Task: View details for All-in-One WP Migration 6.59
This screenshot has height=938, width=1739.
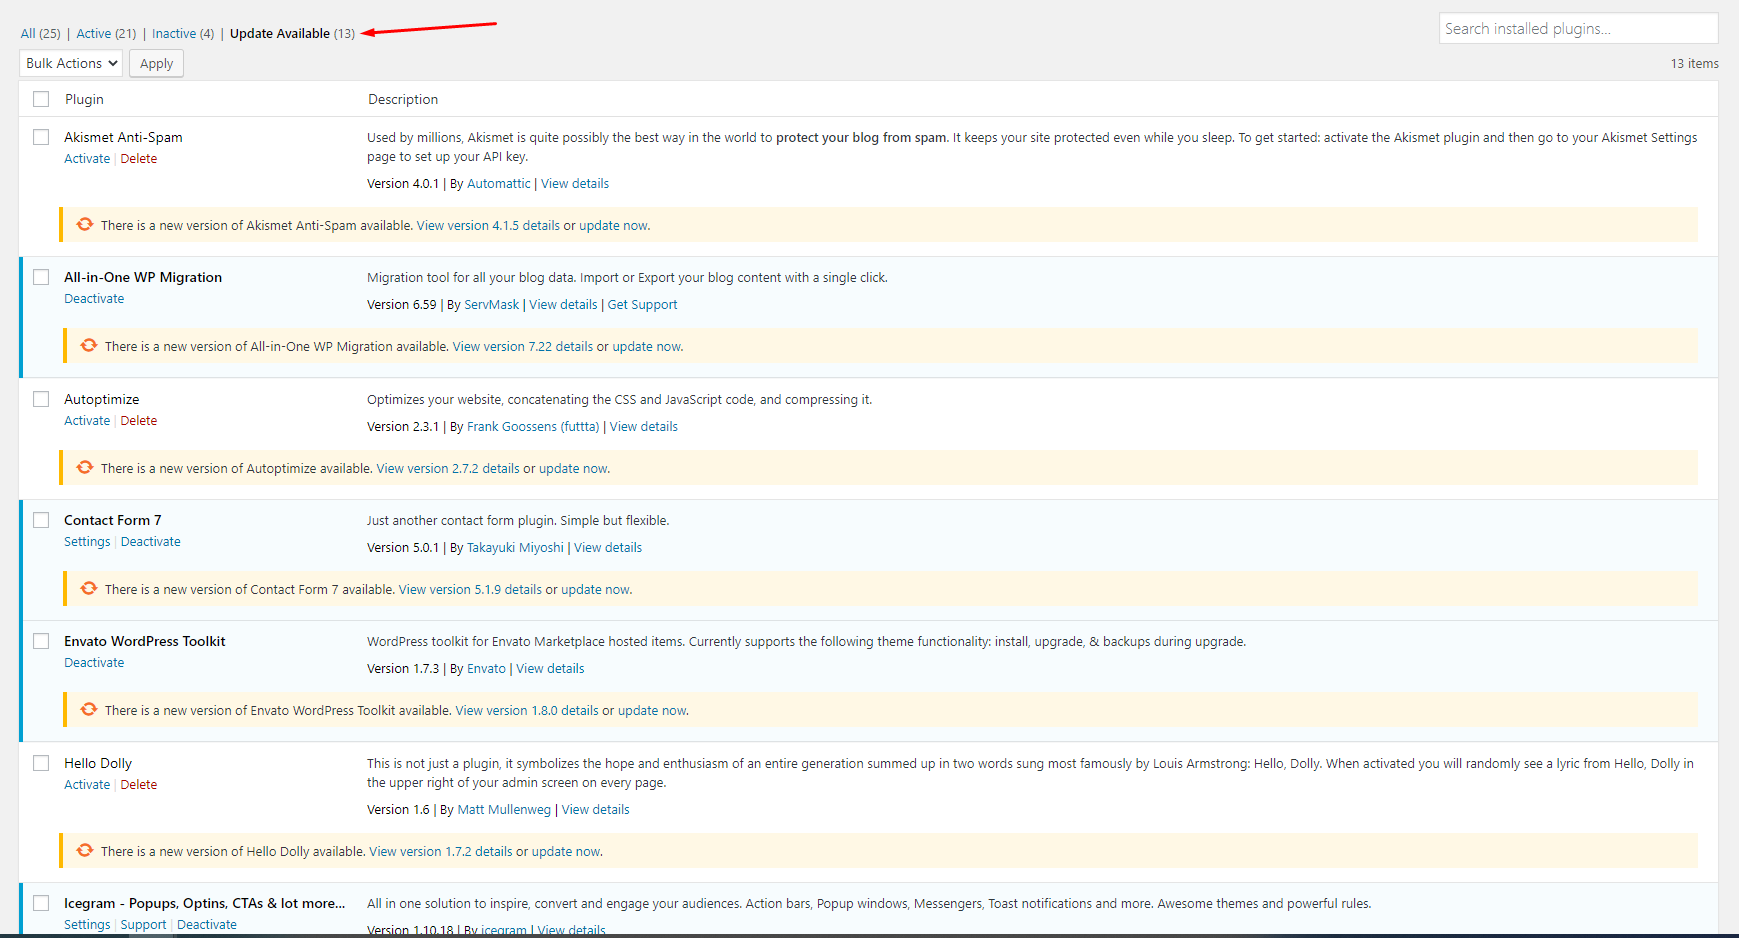Action: pos(563,305)
